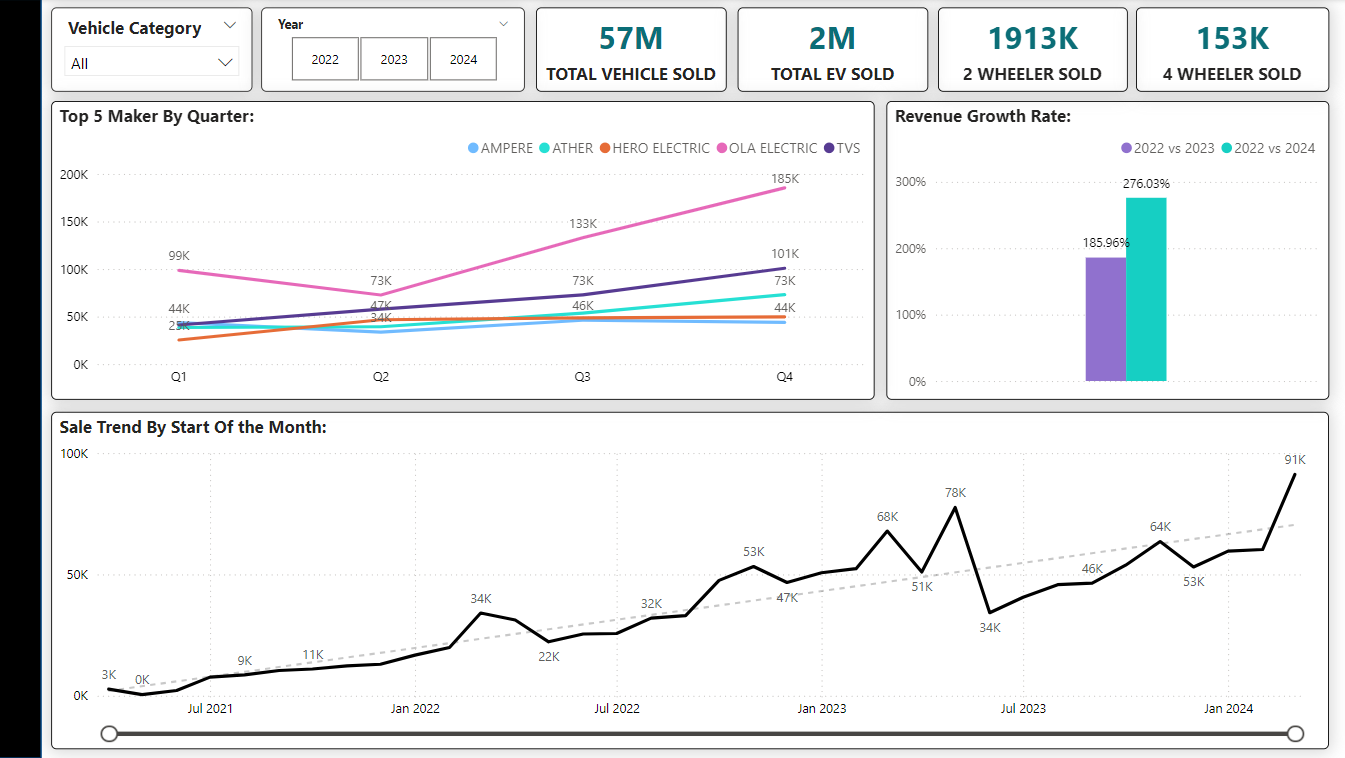Click the Q4 axis label
This screenshot has height=758, width=1345.
(x=785, y=377)
